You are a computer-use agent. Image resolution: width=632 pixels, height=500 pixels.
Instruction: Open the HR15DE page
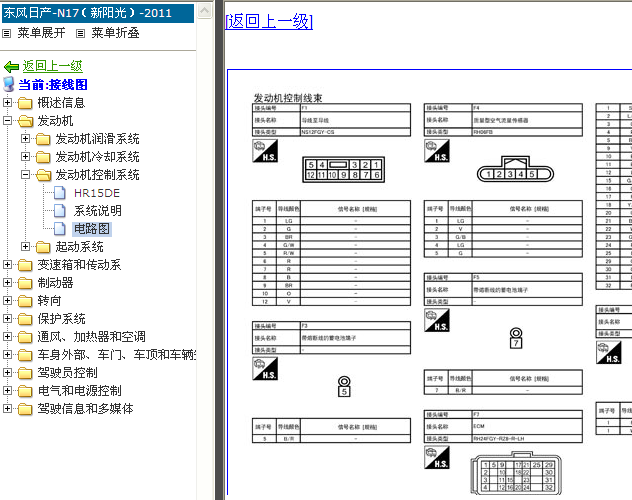97,193
